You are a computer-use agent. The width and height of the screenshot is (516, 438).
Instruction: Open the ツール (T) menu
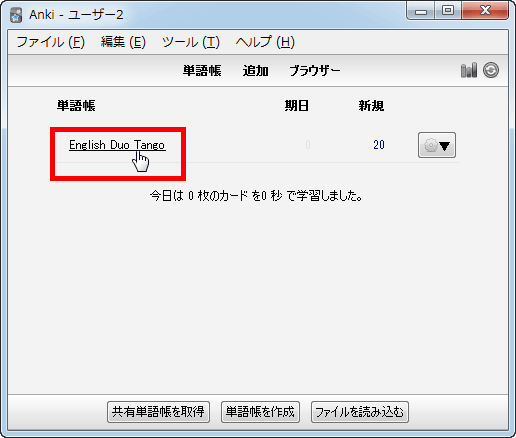(x=191, y=42)
